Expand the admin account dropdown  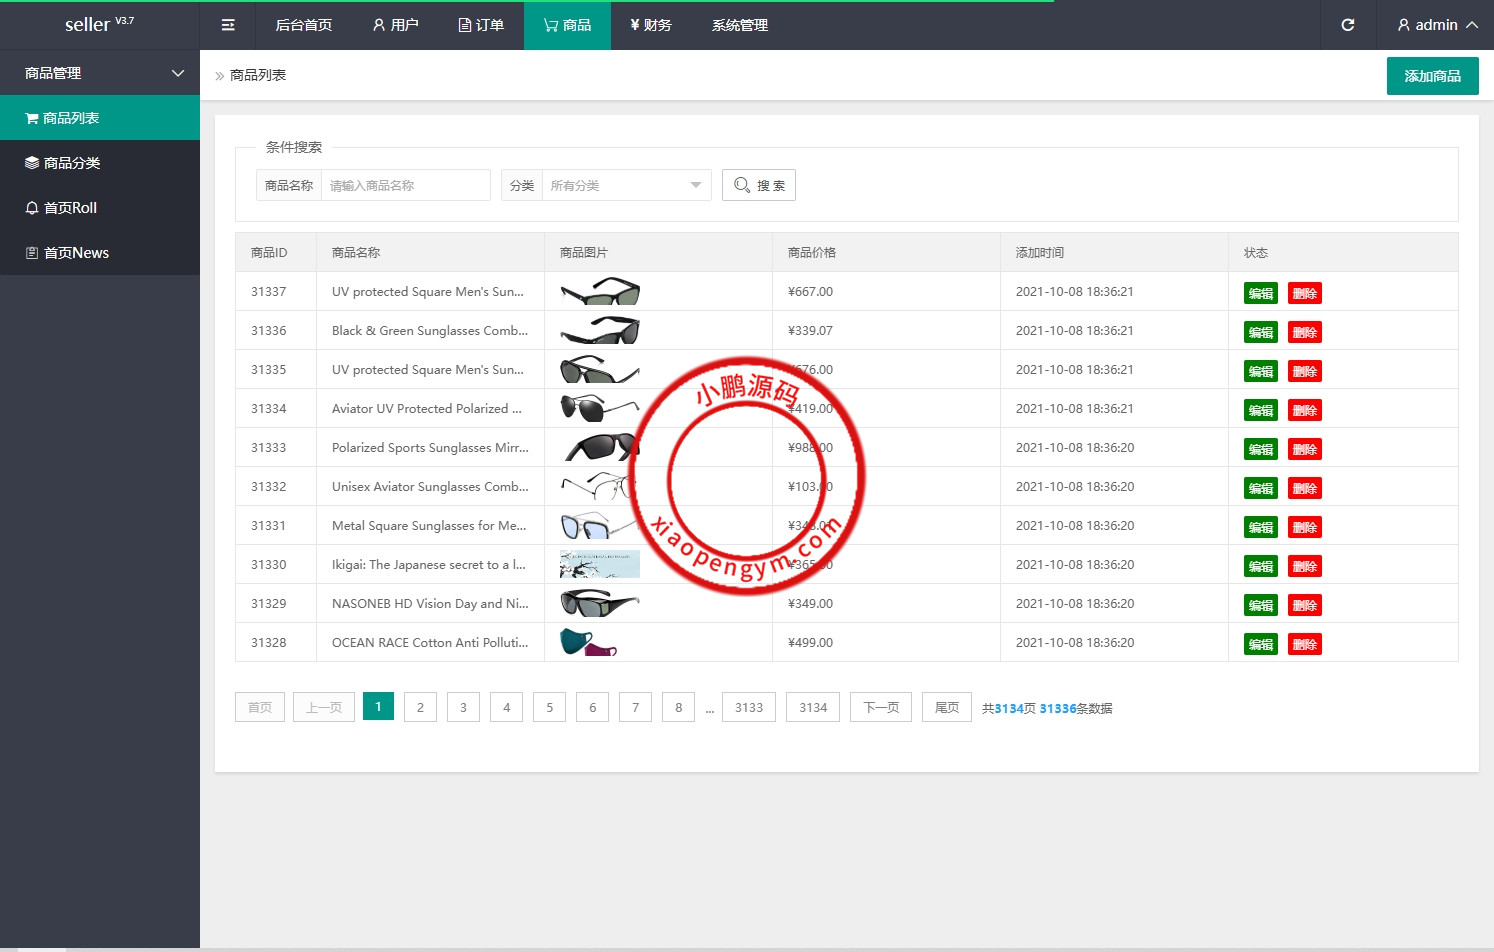[x=1437, y=25]
